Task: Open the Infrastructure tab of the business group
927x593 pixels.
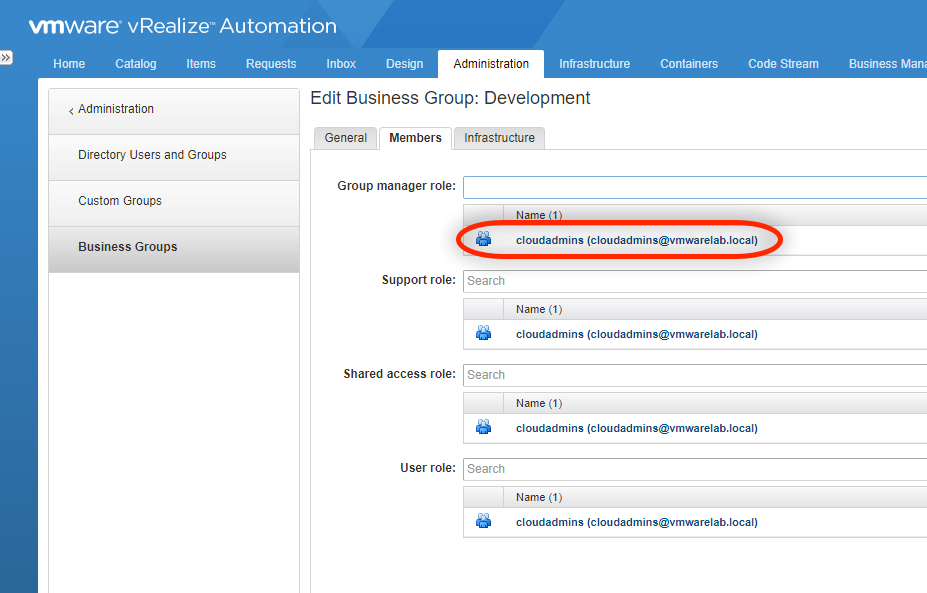Action: click(x=499, y=138)
